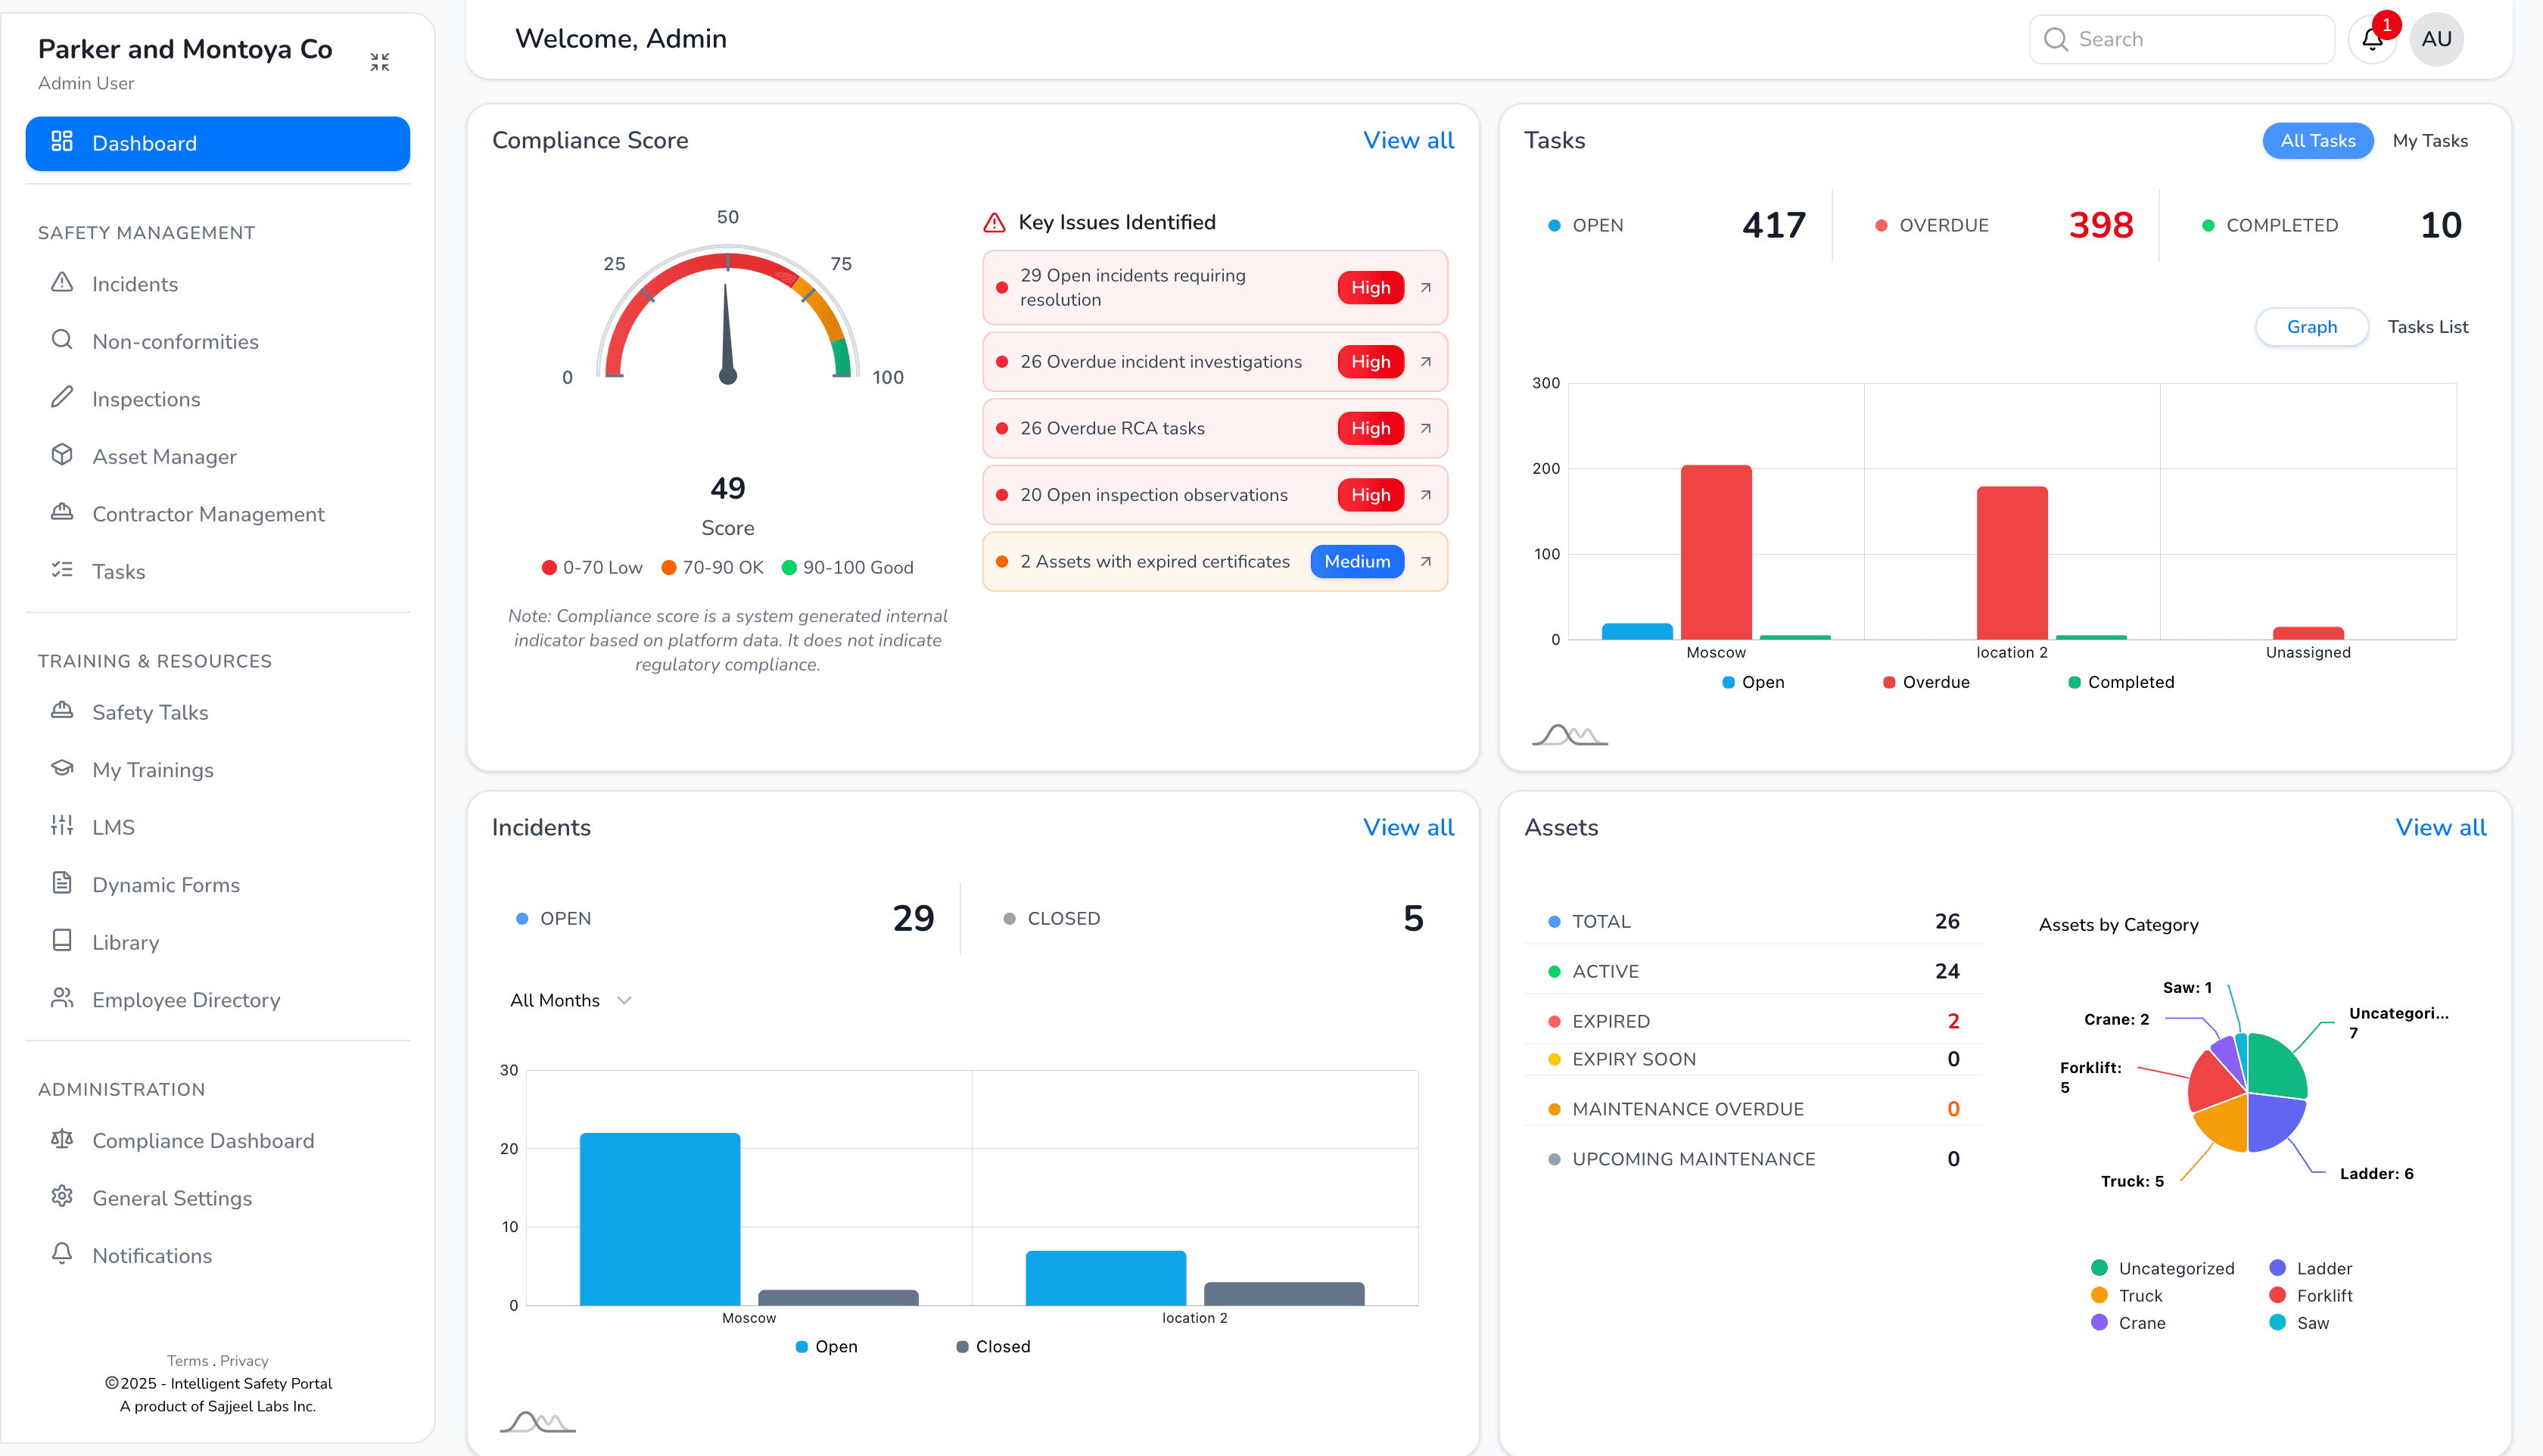Open the Notifications bell icon
Viewport: 2543px width, 1456px height.
coord(62,1255)
